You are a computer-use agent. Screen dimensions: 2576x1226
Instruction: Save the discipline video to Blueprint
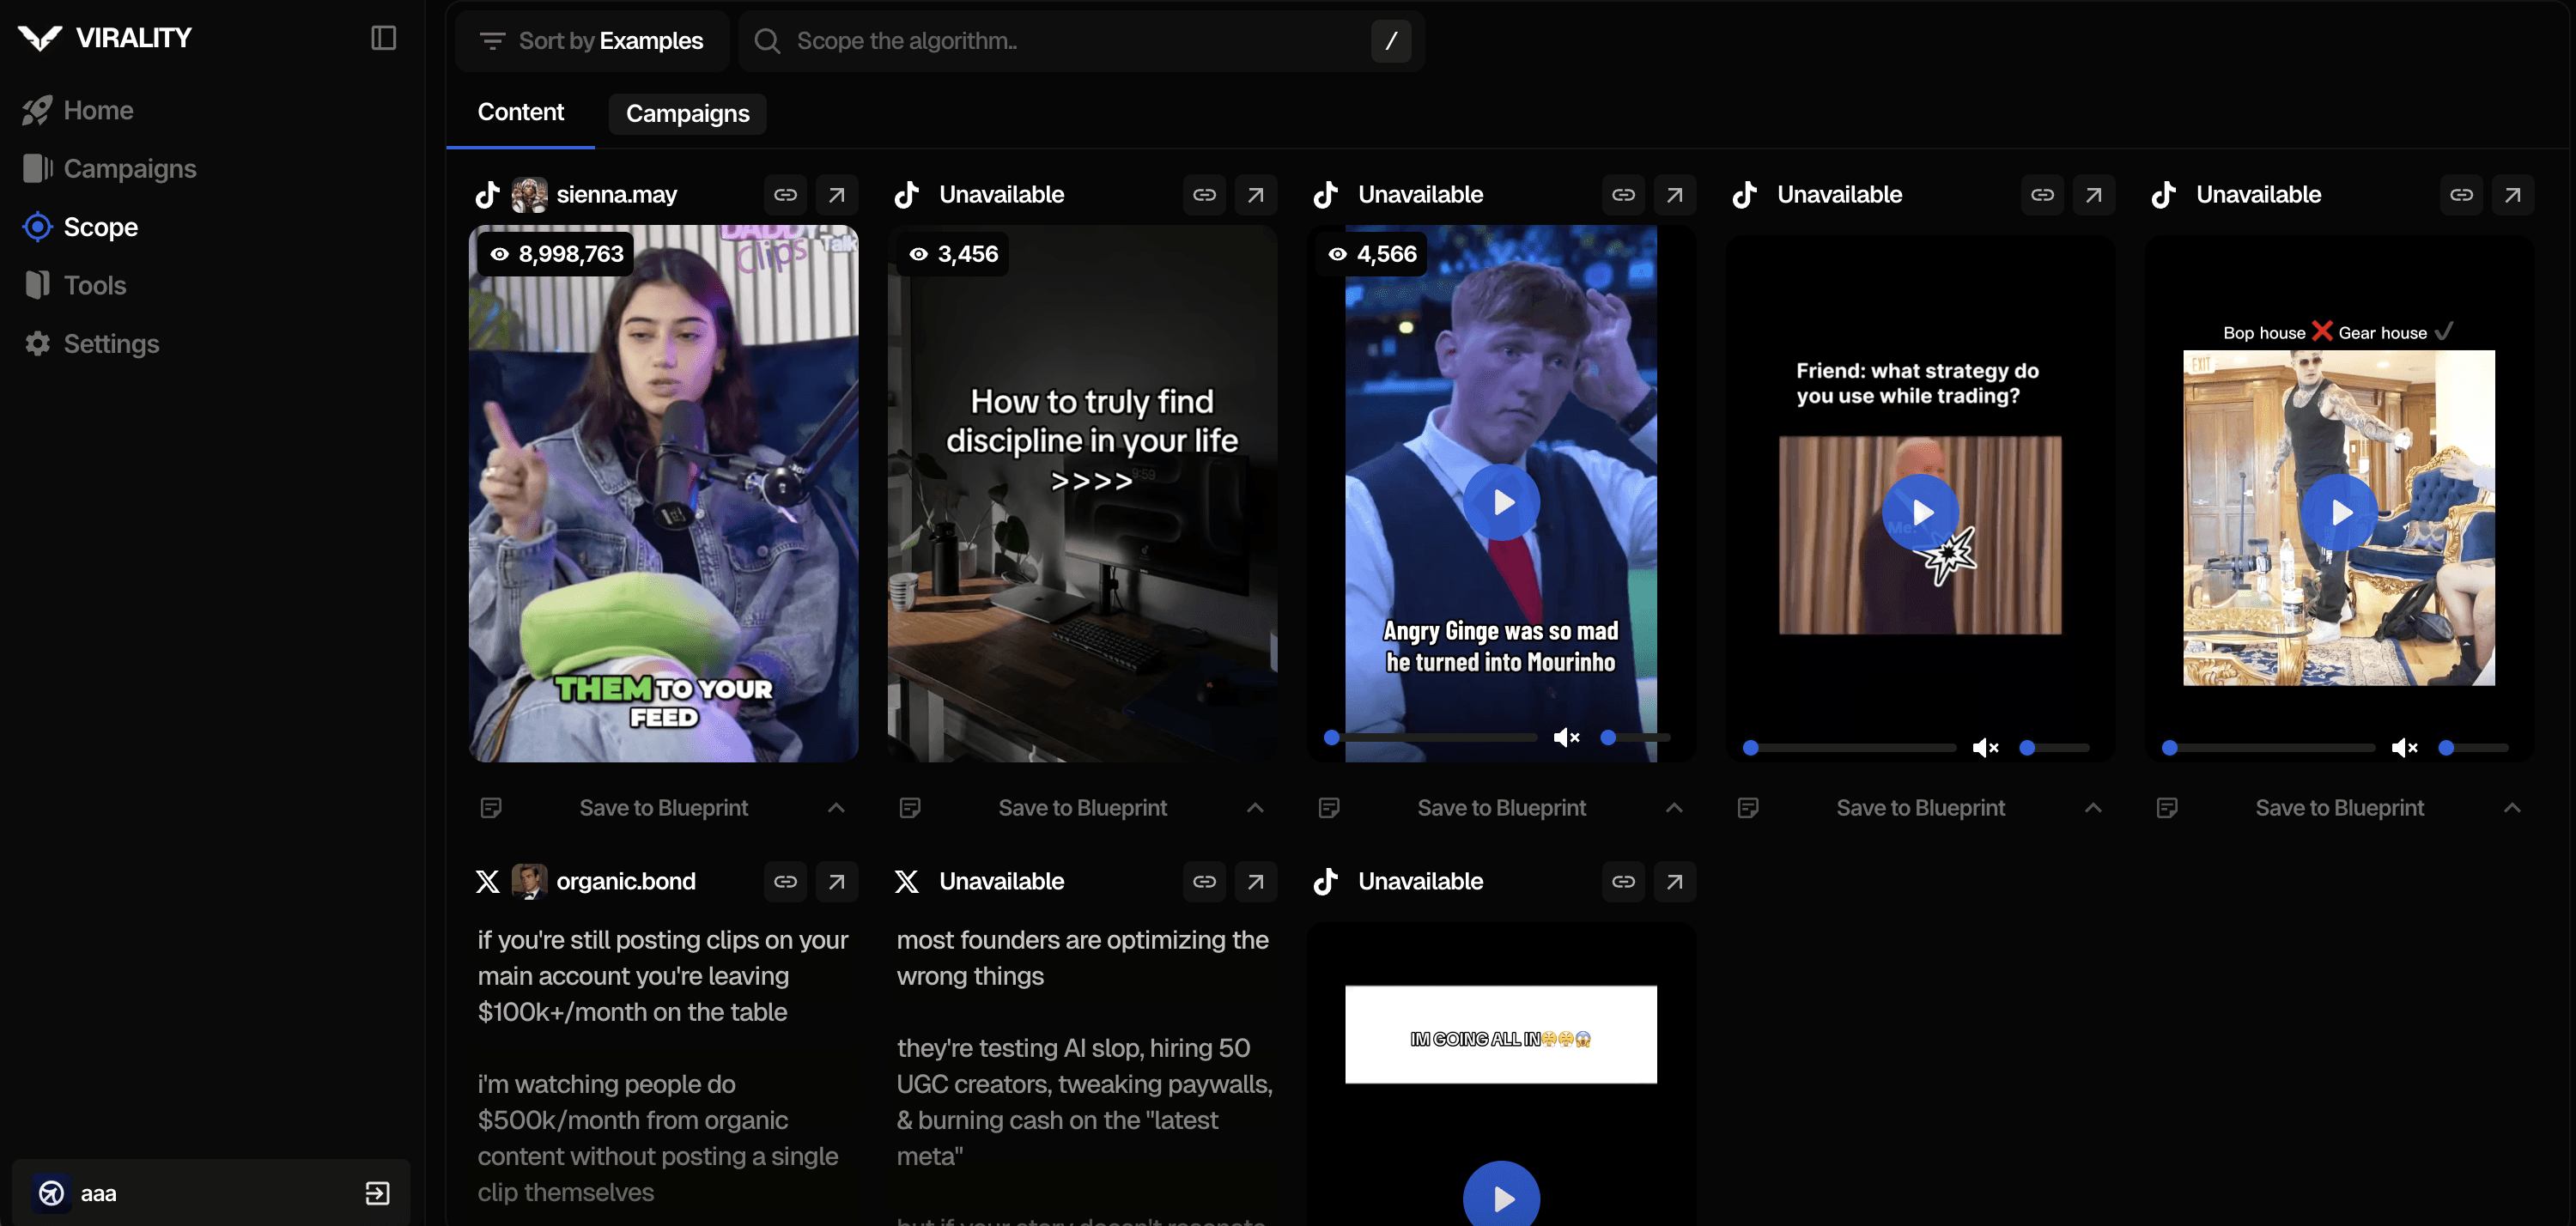coord(1082,807)
